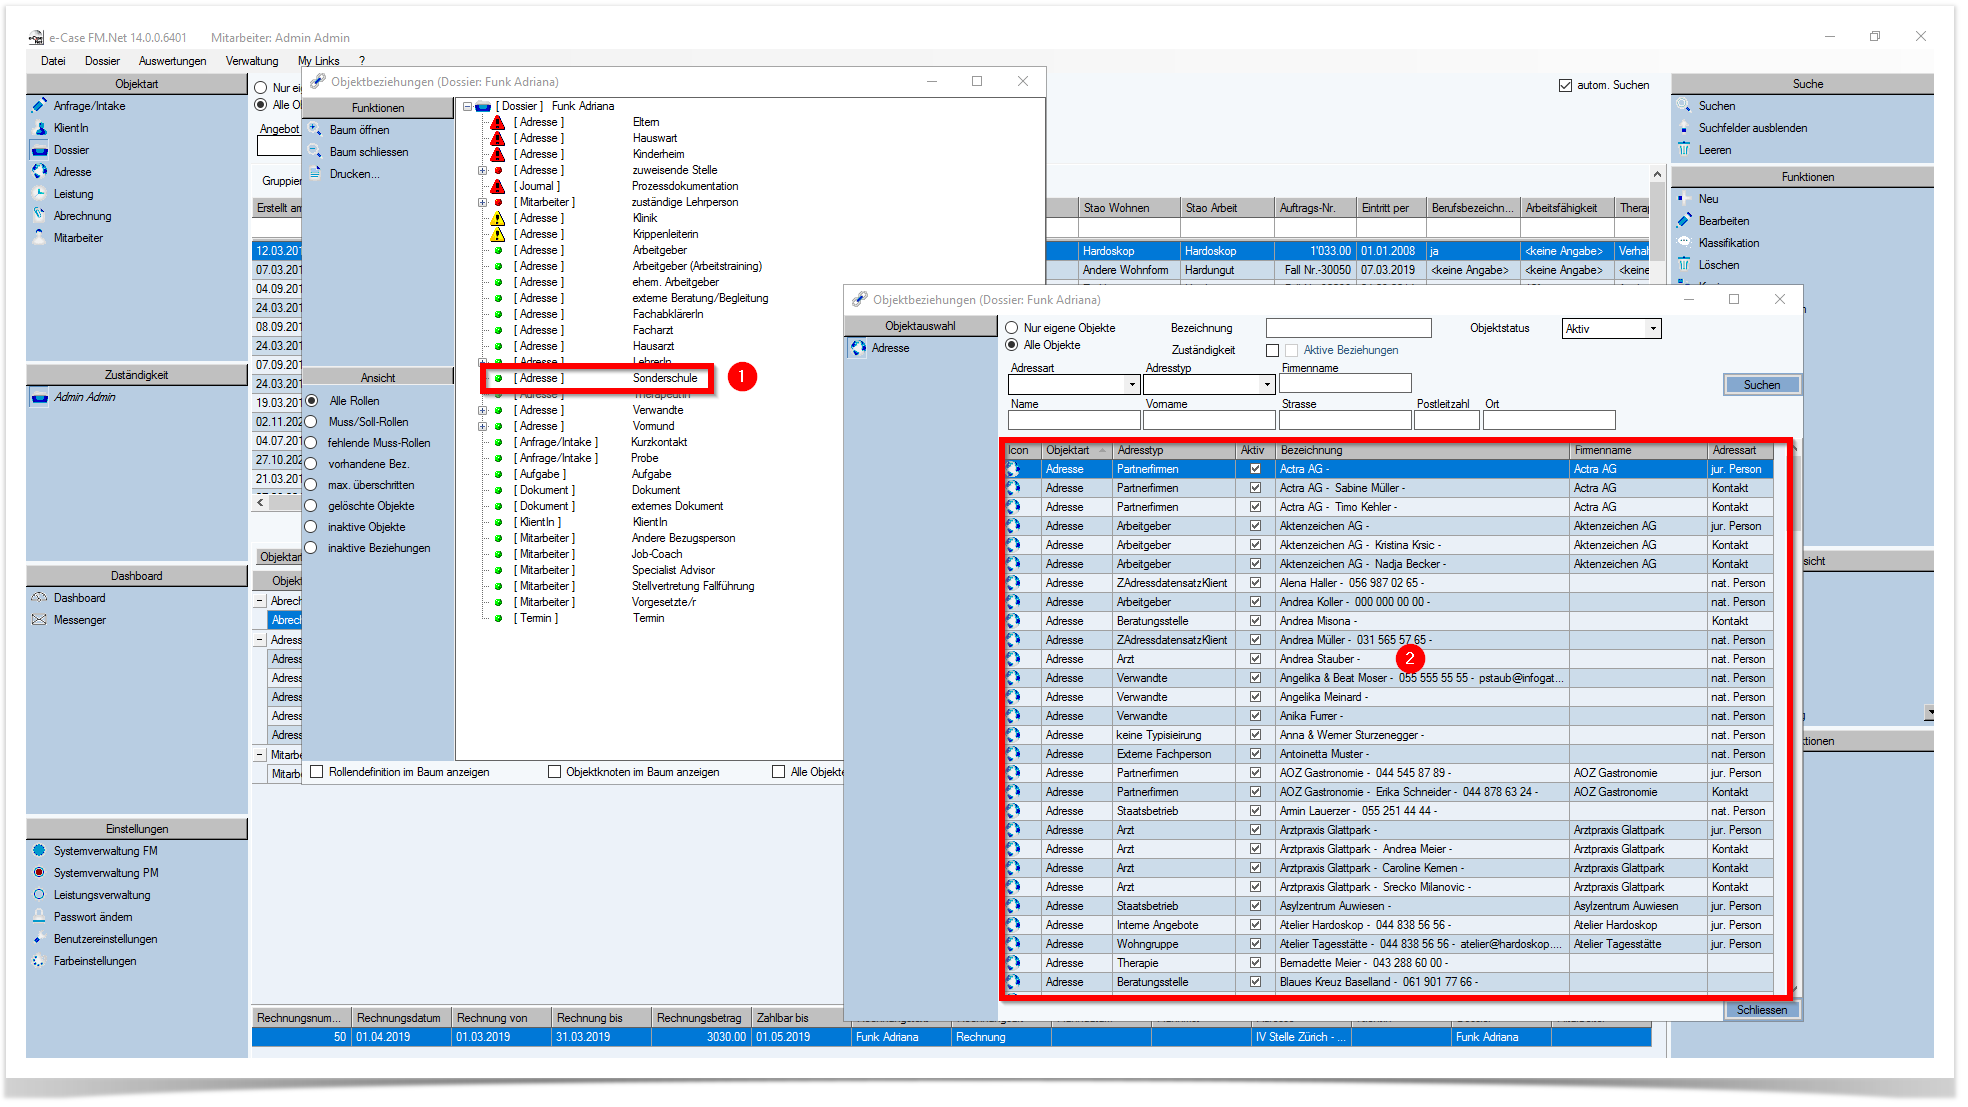Select gelöschte Objekte radio button

coord(311,506)
